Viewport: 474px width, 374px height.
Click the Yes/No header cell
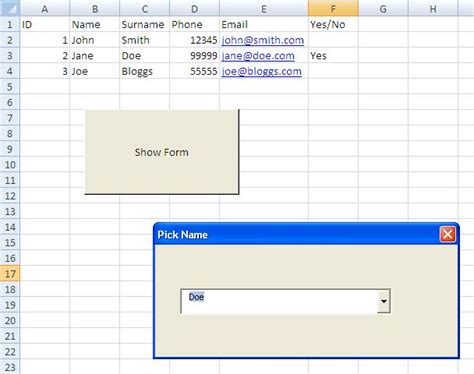point(333,24)
